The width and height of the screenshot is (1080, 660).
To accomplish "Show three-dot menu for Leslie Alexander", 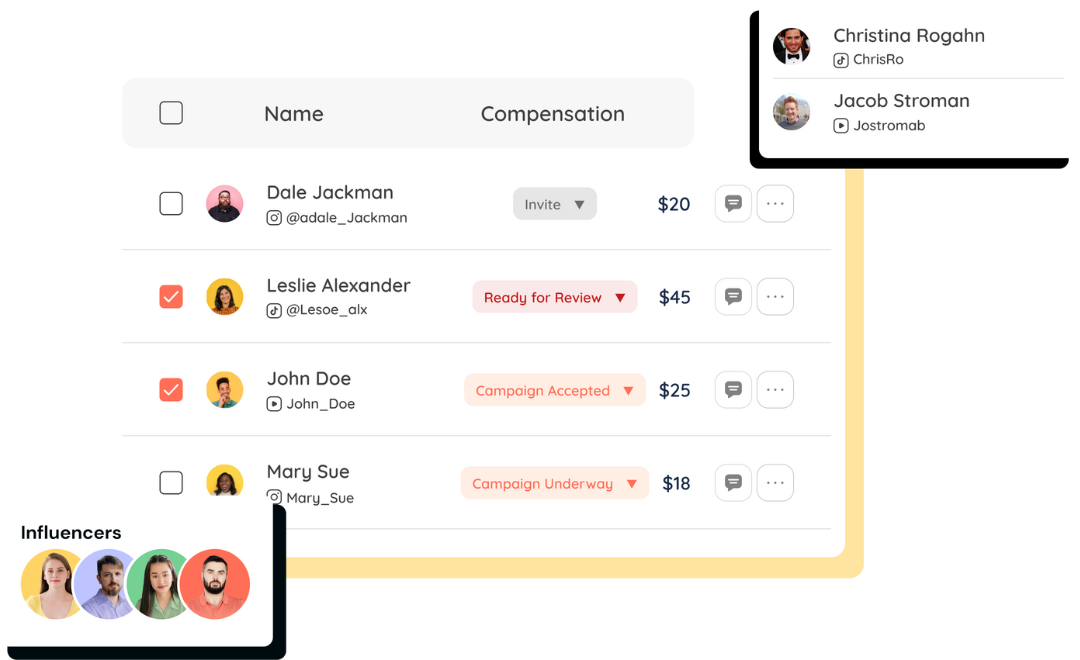I will pos(775,297).
